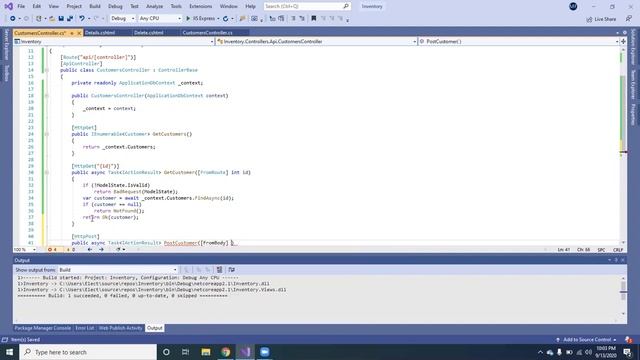Click Add to Source Control
The height and width of the screenshot is (360, 640).
tap(586, 340)
